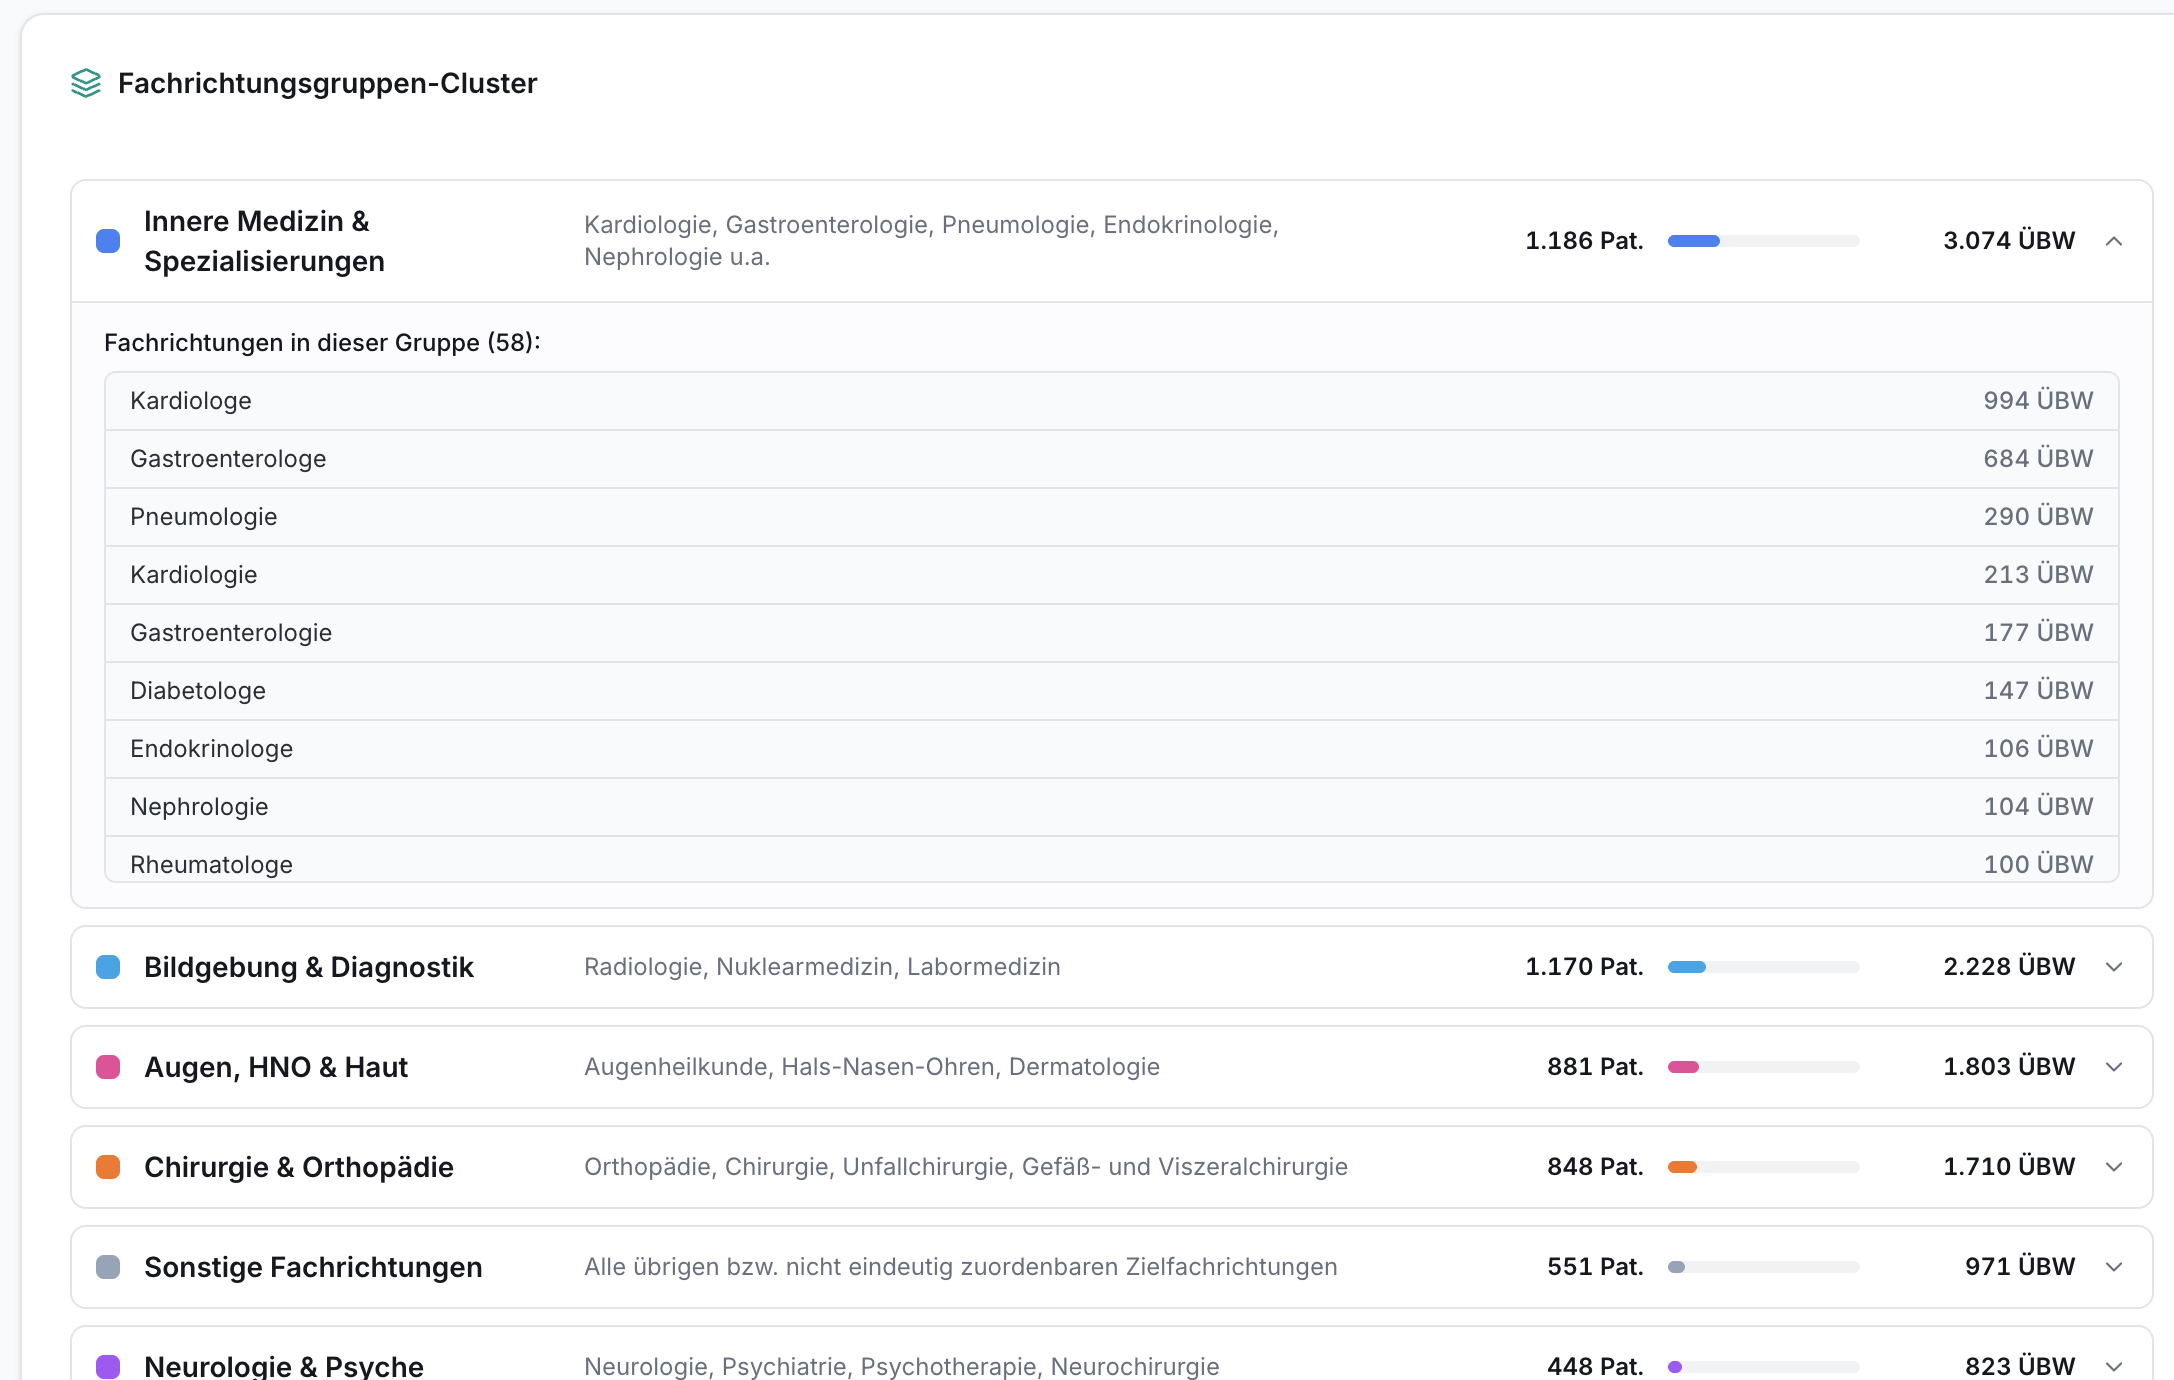Click the 1.710 ÜBW total
The image size is (2174, 1380).
coord(2009,1167)
